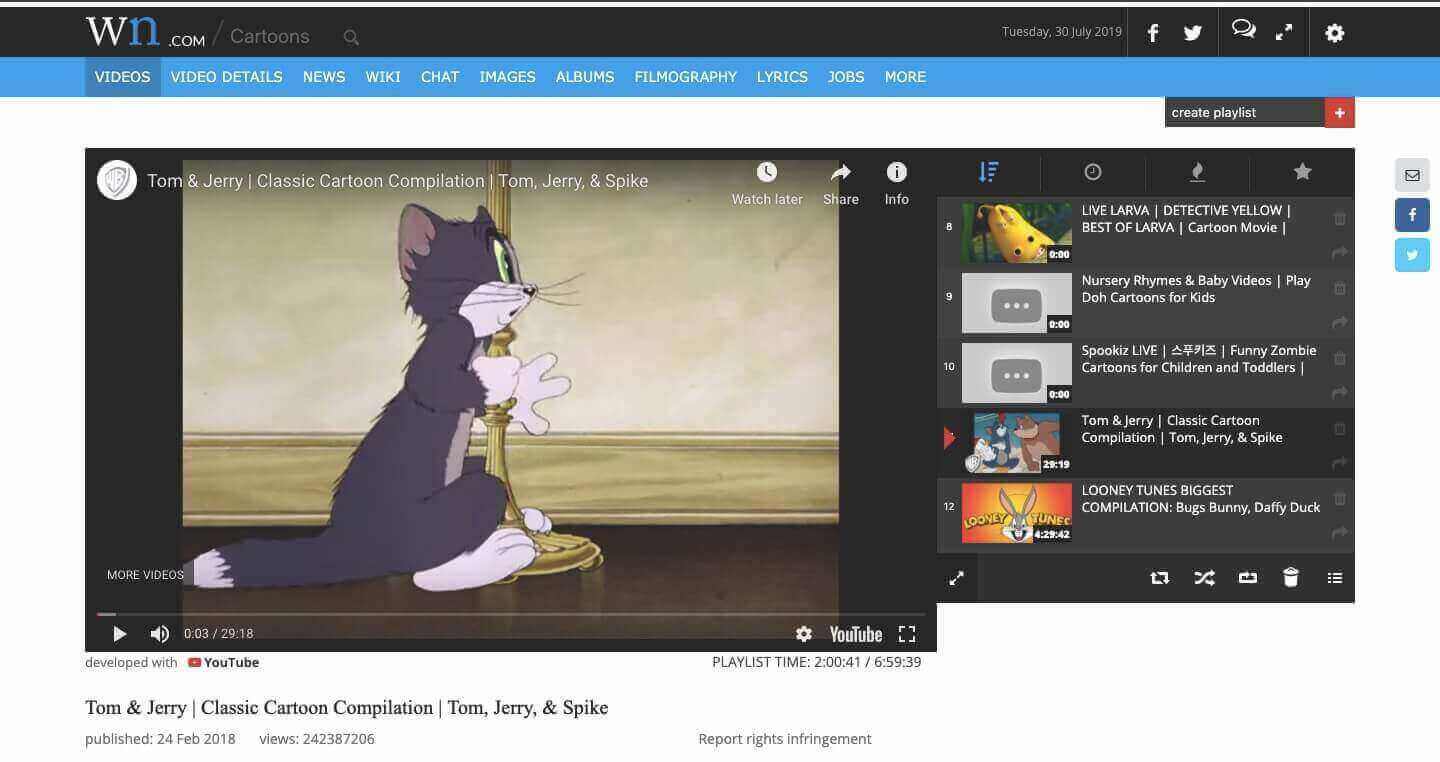Click the search magnifier icon
The image size is (1440, 762).
pos(351,38)
